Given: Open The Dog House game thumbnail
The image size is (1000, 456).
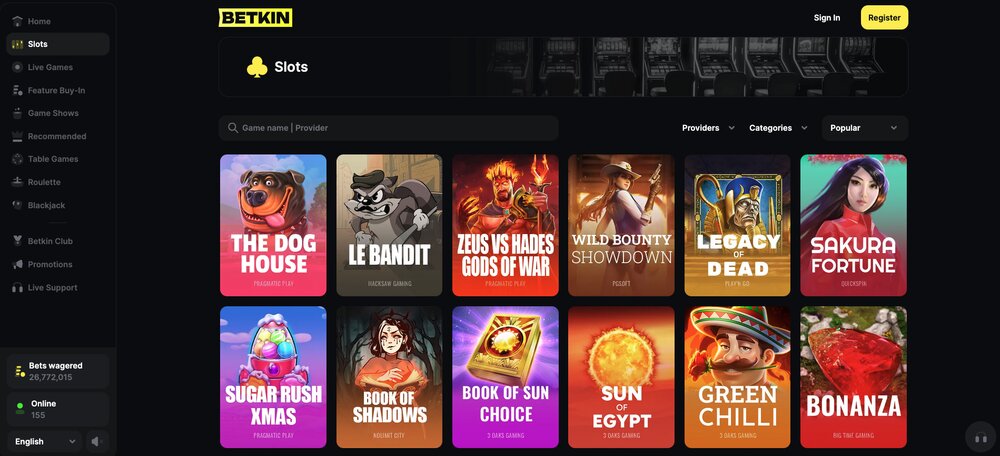Looking at the screenshot, I should click(273, 225).
